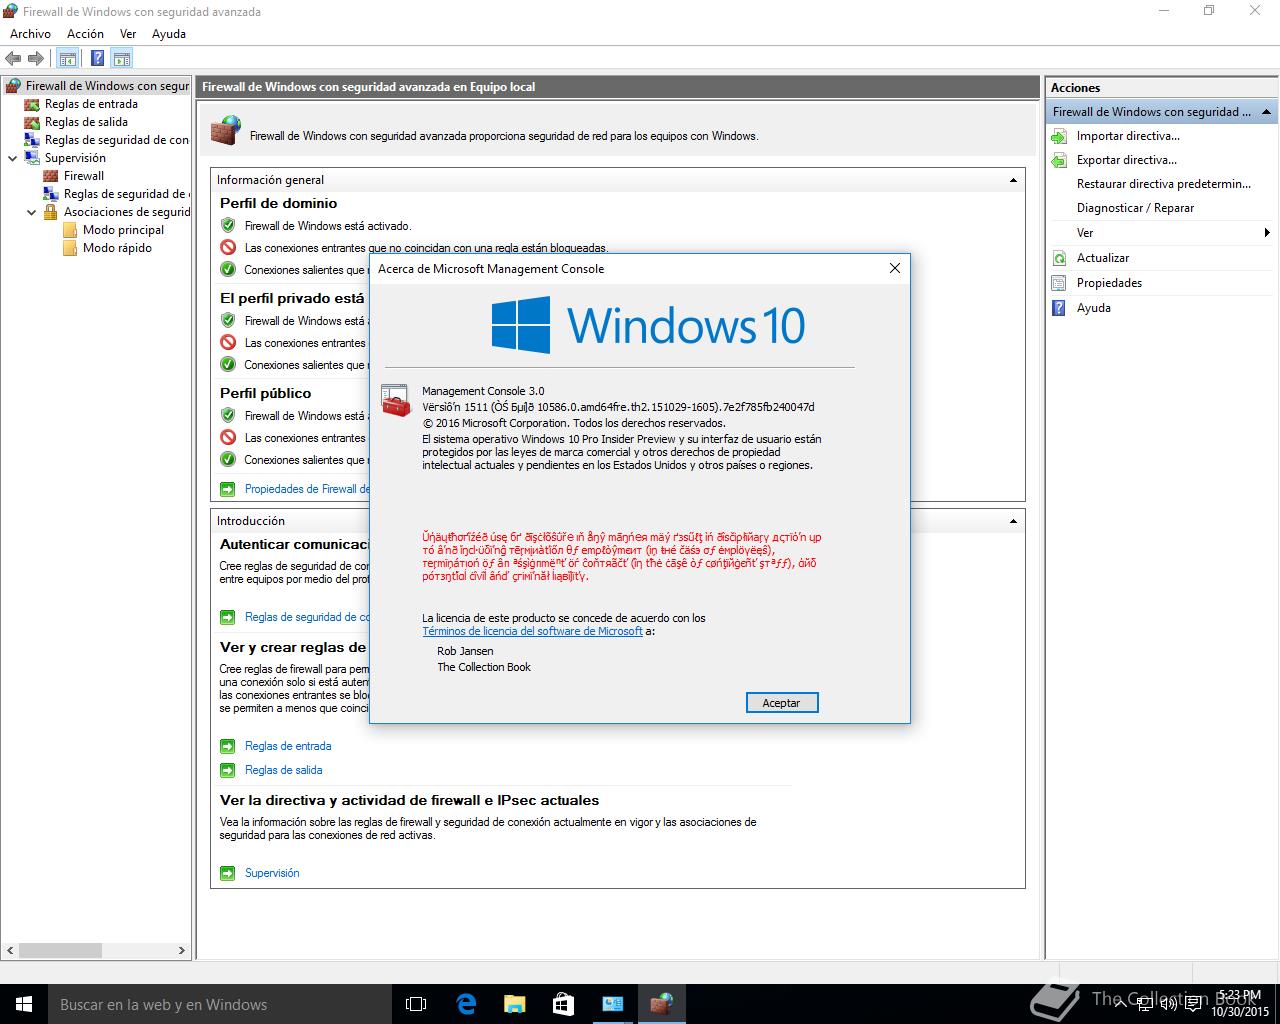1280x1024 pixels.
Task: Switch to firewall console taskbar icon
Action: 660,1004
